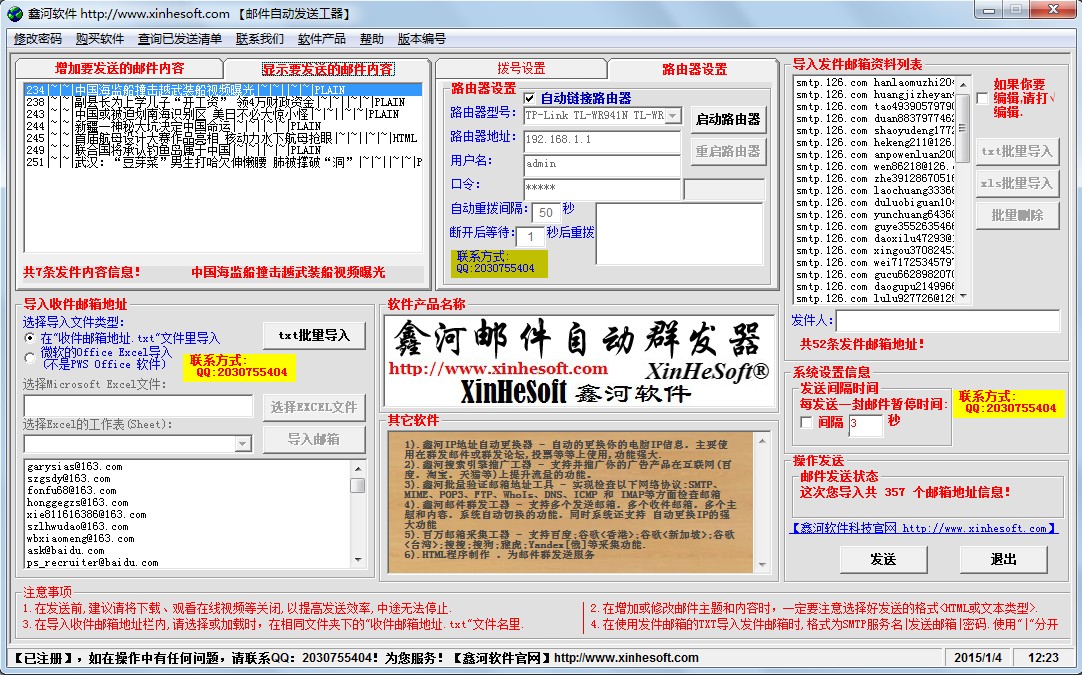Screen dimensions: 1082x675
Task: Switch to the 增加要发送的邮件内容 tab
Action: coord(119,68)
